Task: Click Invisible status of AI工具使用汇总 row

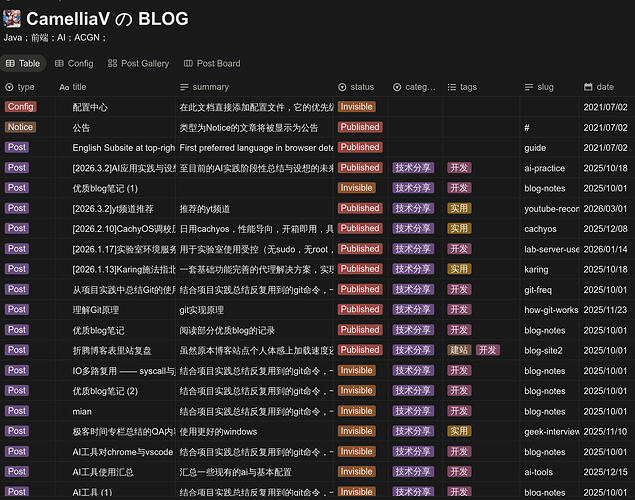Action: pyautogui.click(x=356, y=472)
